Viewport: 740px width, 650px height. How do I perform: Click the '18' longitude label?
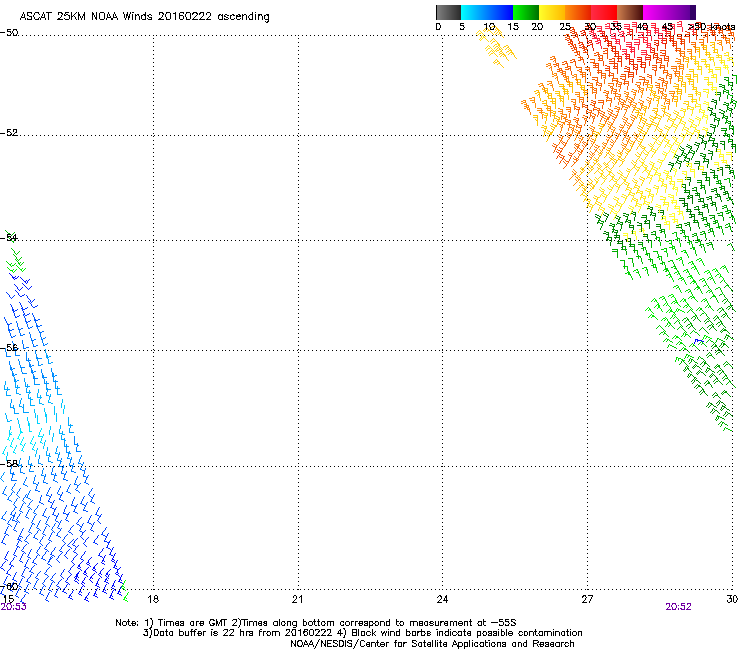[x=153, y=599]
